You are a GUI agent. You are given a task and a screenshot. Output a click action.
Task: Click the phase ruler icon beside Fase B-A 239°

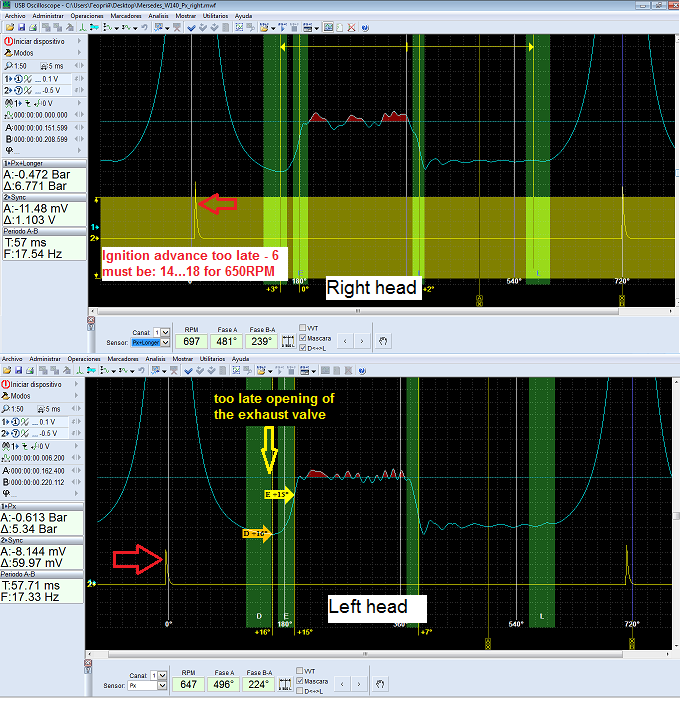point(288,342)
